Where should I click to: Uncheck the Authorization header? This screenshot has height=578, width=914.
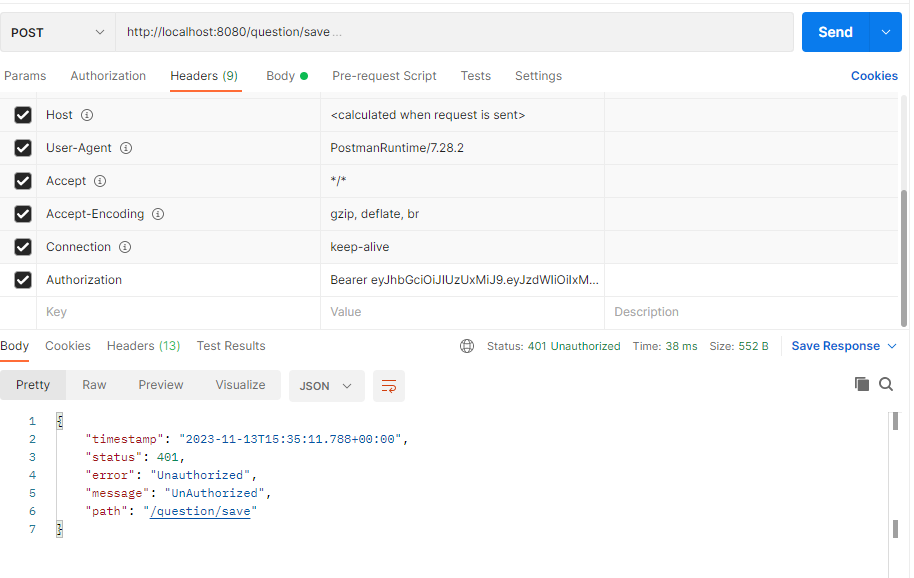[x=22, y=279]
